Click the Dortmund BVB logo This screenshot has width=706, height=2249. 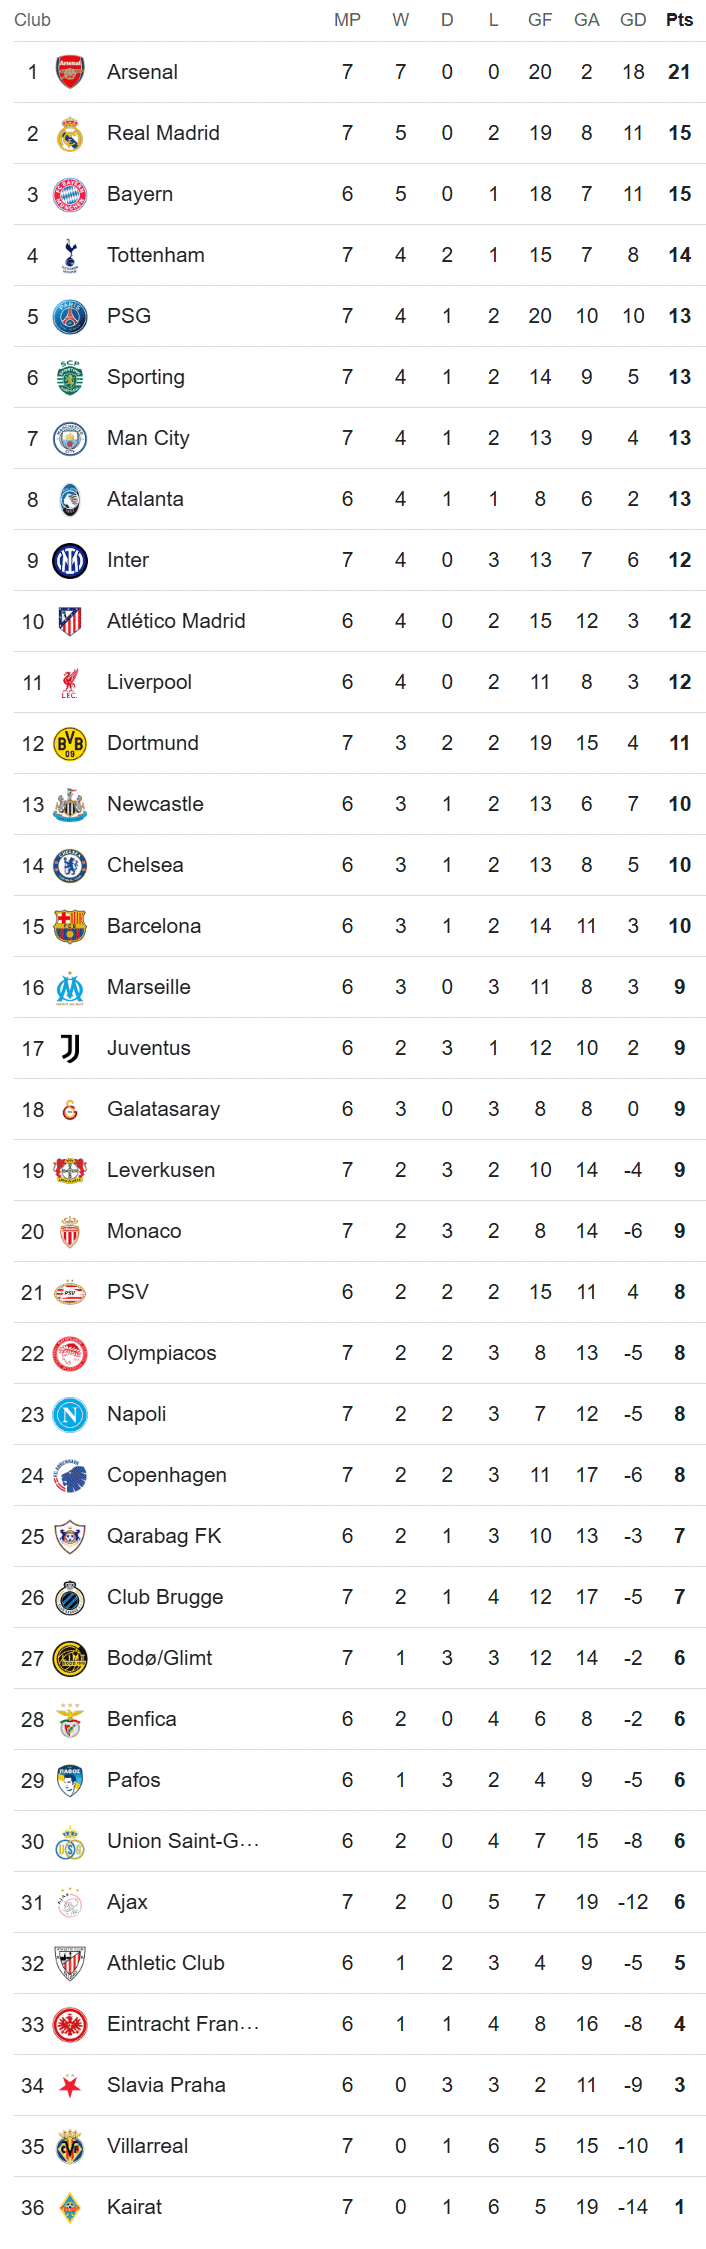70,743
